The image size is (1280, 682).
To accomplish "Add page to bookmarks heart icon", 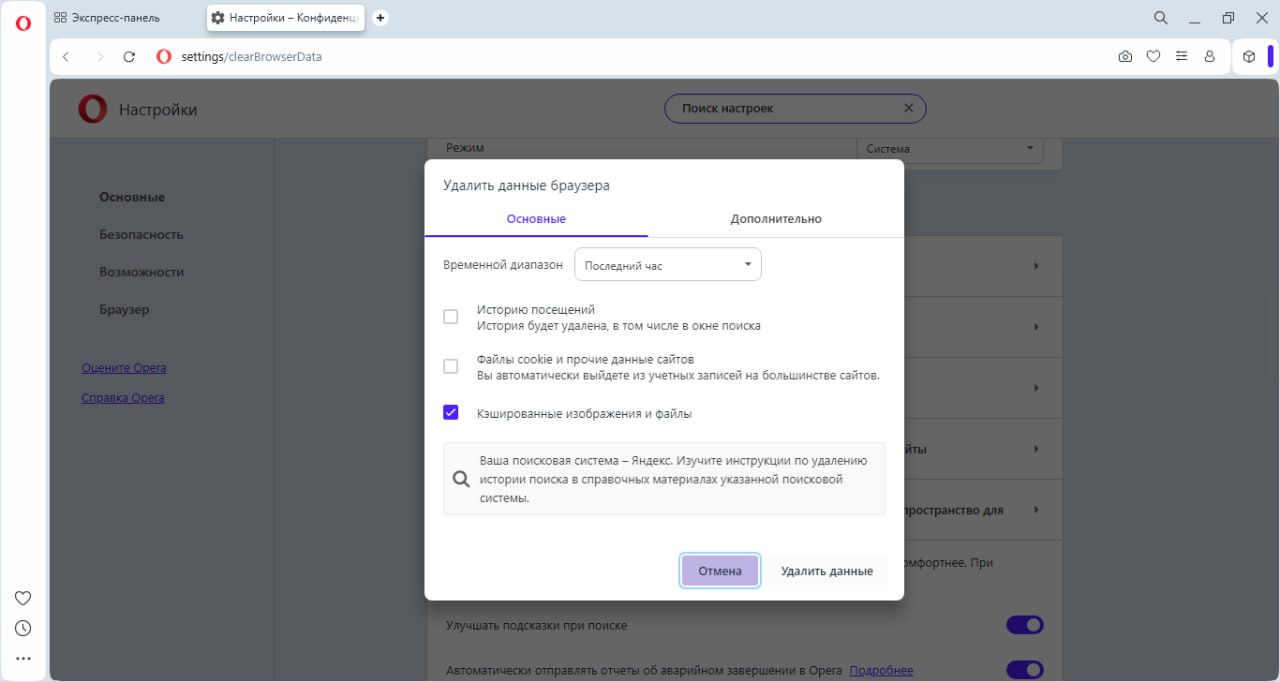I will pos(1153,57).
